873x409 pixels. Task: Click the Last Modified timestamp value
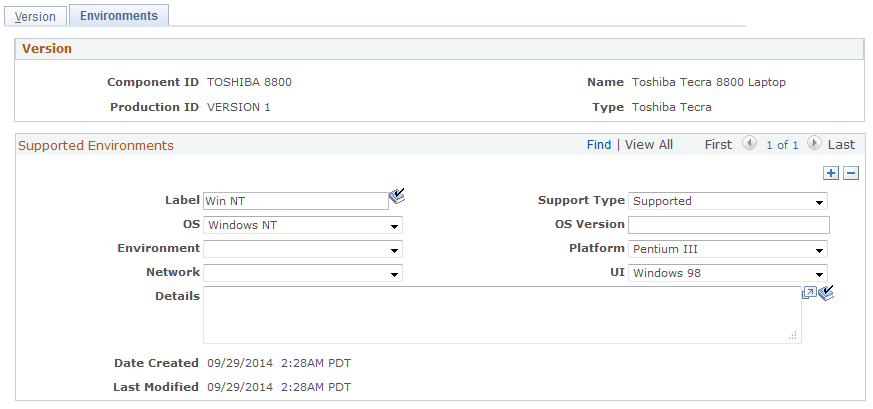coord(279,387)
